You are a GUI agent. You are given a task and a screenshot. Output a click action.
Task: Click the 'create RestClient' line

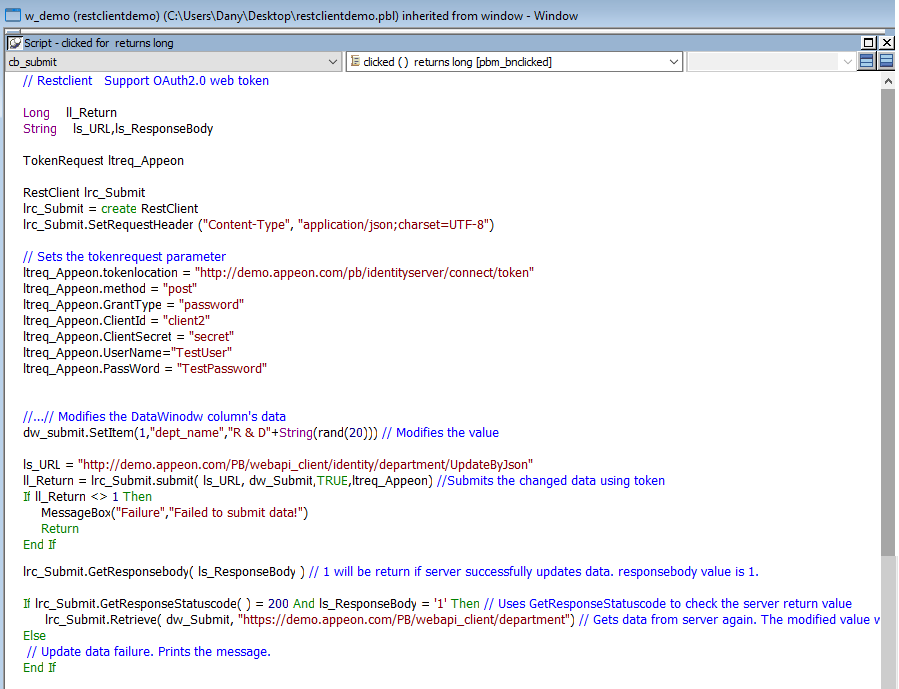click(110, 209)
